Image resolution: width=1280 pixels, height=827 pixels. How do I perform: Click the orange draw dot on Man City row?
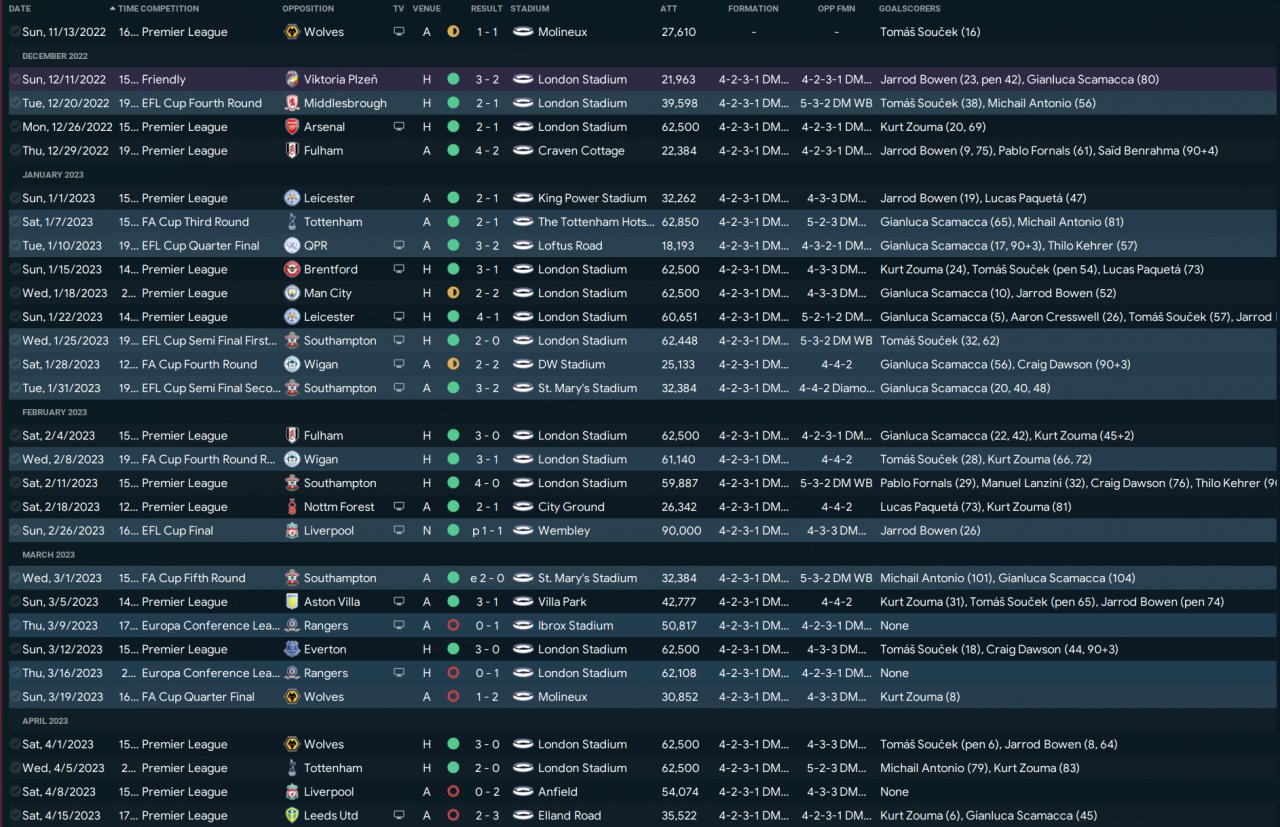pyautogui.click(x=453, y=294)
